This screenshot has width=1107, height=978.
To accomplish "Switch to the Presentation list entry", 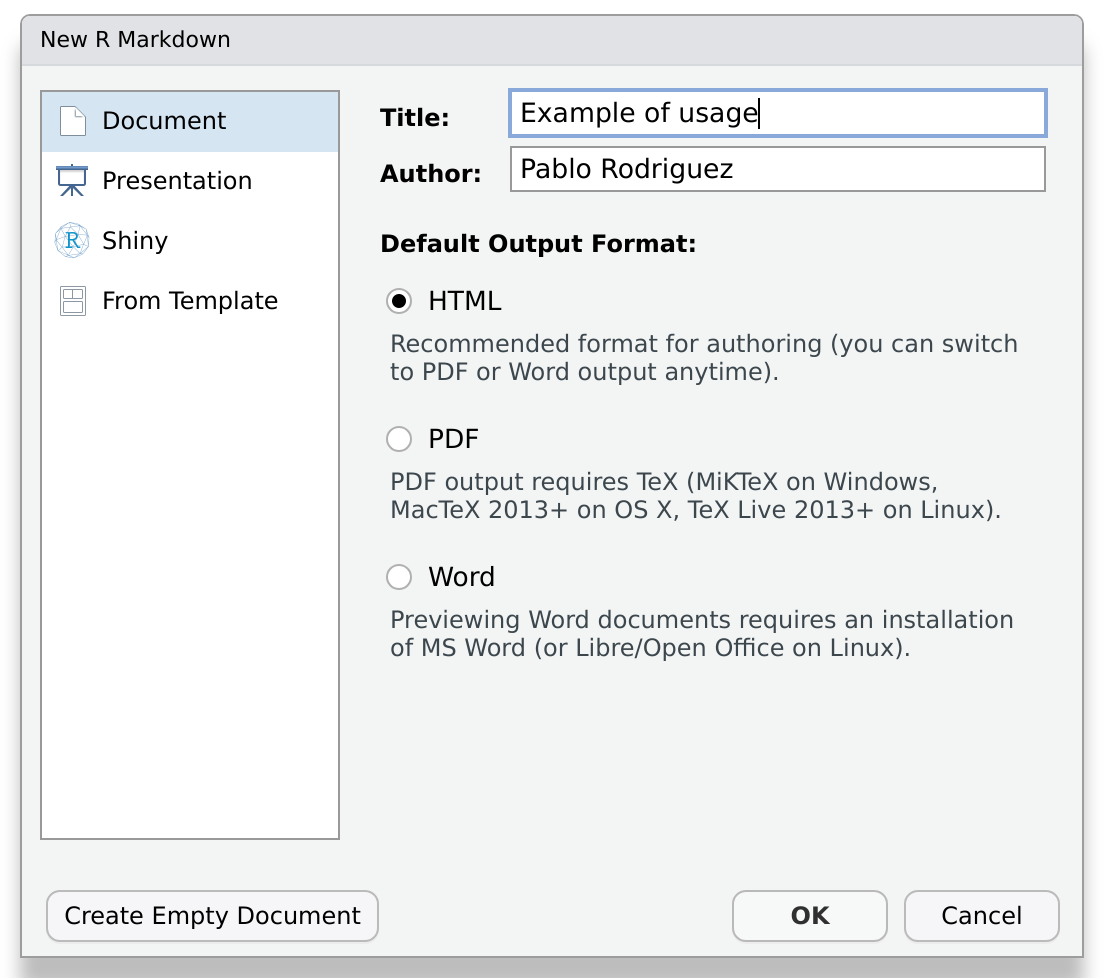I will (177, 181).
